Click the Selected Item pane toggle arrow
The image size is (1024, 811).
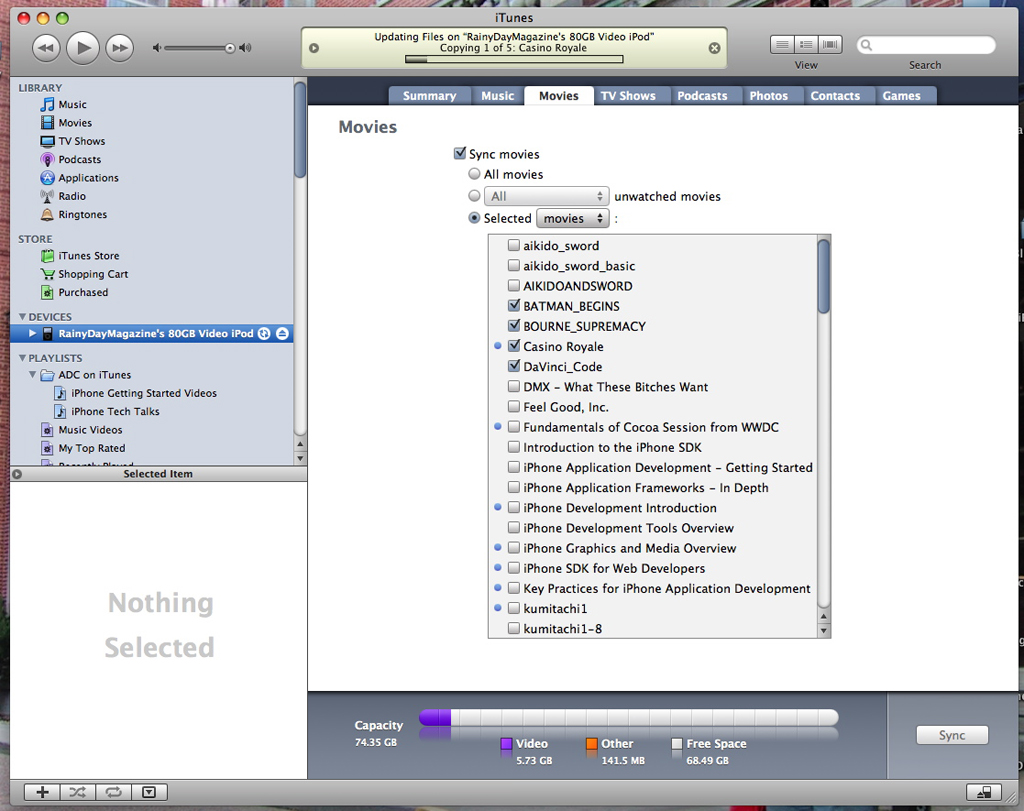click(x=17, y=474)
